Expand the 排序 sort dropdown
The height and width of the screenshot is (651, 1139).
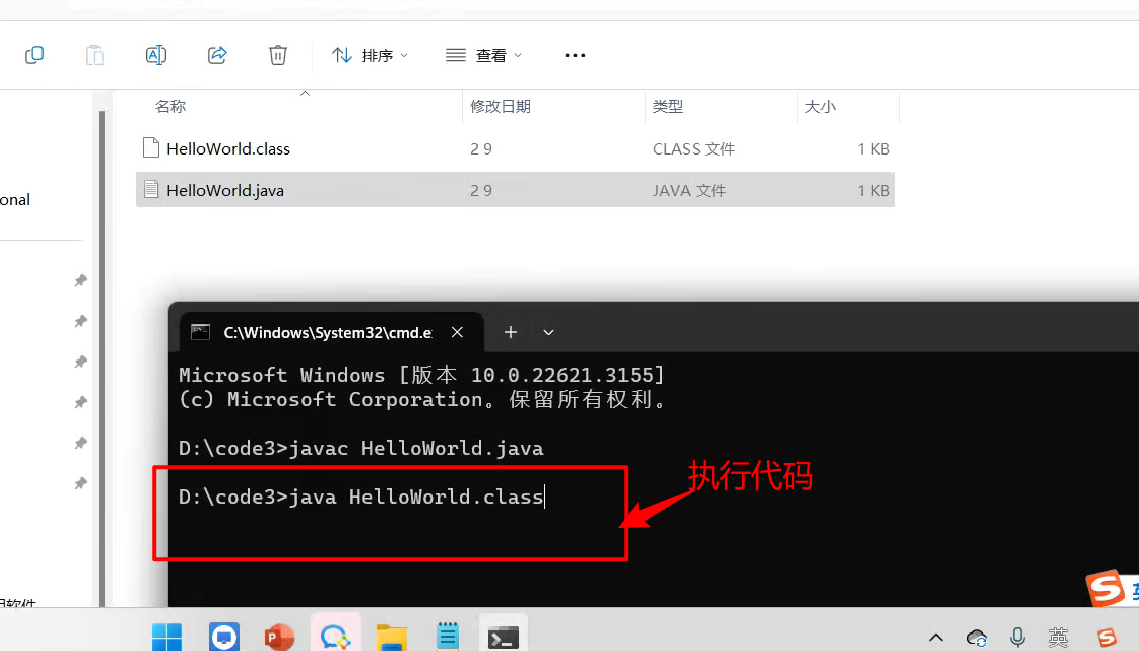click(369, 56)
